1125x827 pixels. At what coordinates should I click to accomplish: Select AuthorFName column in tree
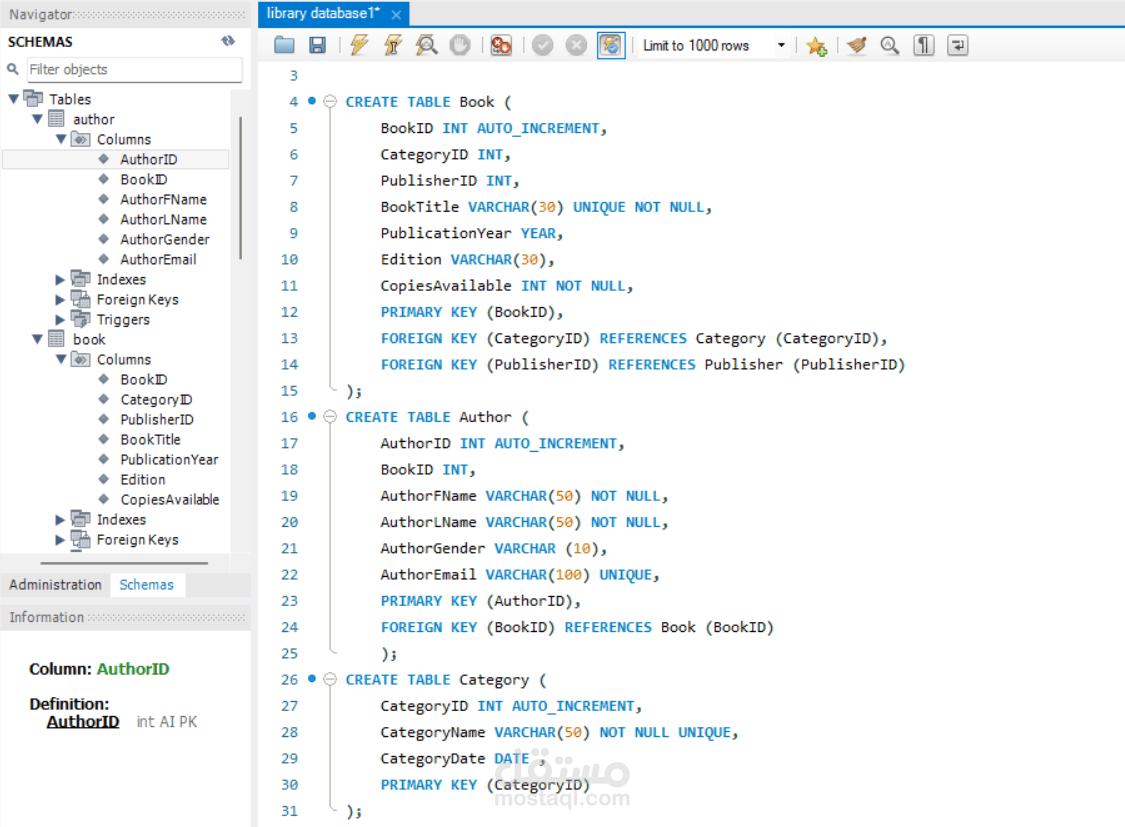pos(164,199)
